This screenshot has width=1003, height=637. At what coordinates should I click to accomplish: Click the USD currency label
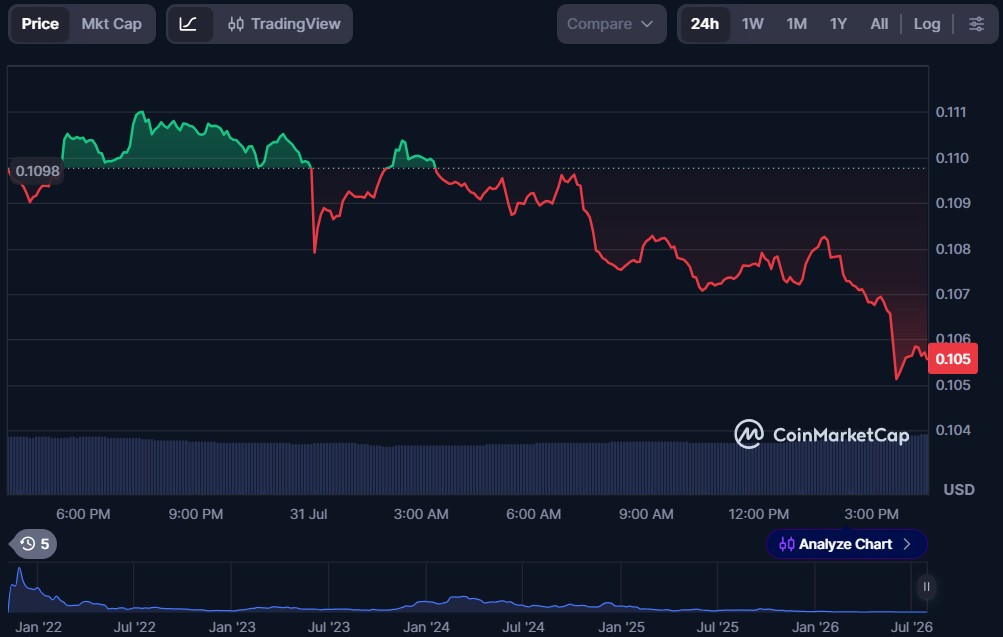959,490
